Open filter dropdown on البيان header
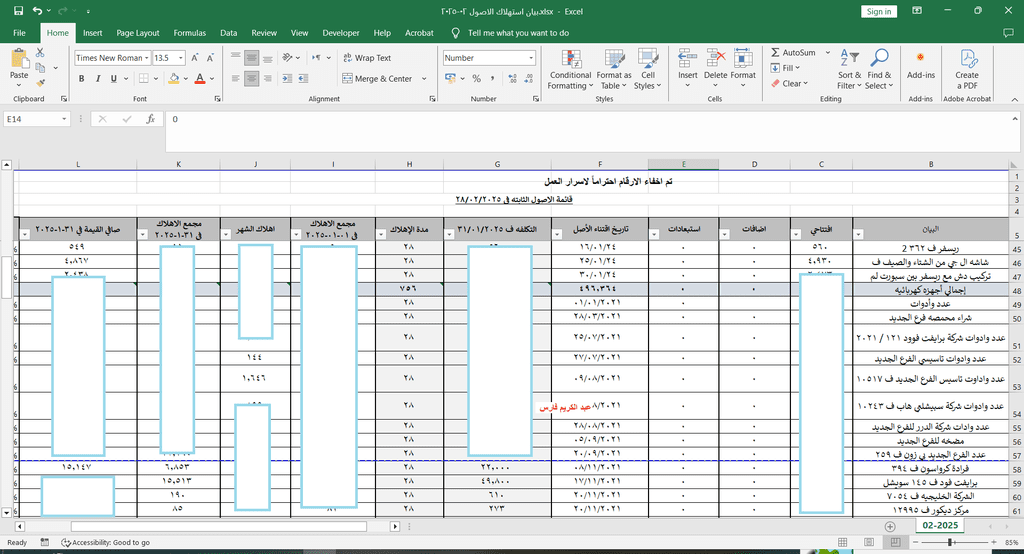Screen dimensions: 1024x554 coord(859,235)
